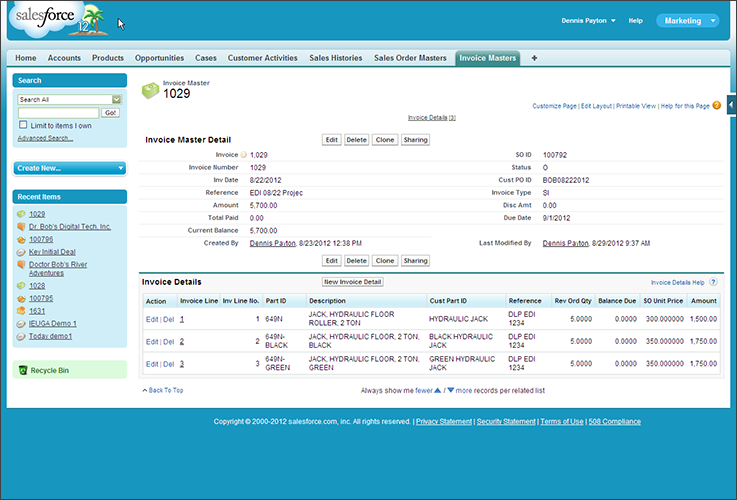Open invoice line 3 link
The image size is (737, 500).
182,364
